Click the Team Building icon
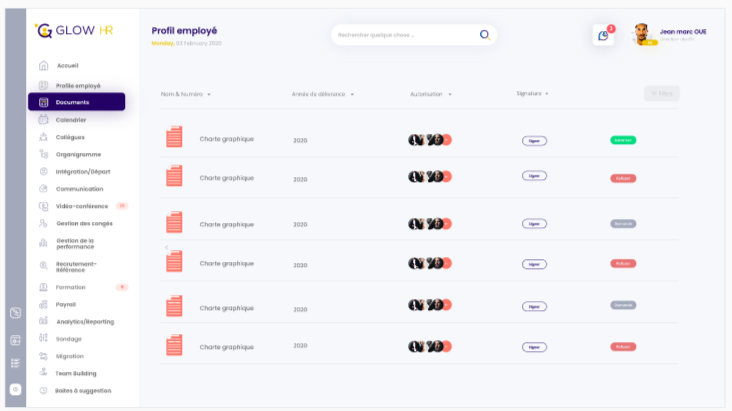This screenshot has height=411, width=732. coord(43,373)
